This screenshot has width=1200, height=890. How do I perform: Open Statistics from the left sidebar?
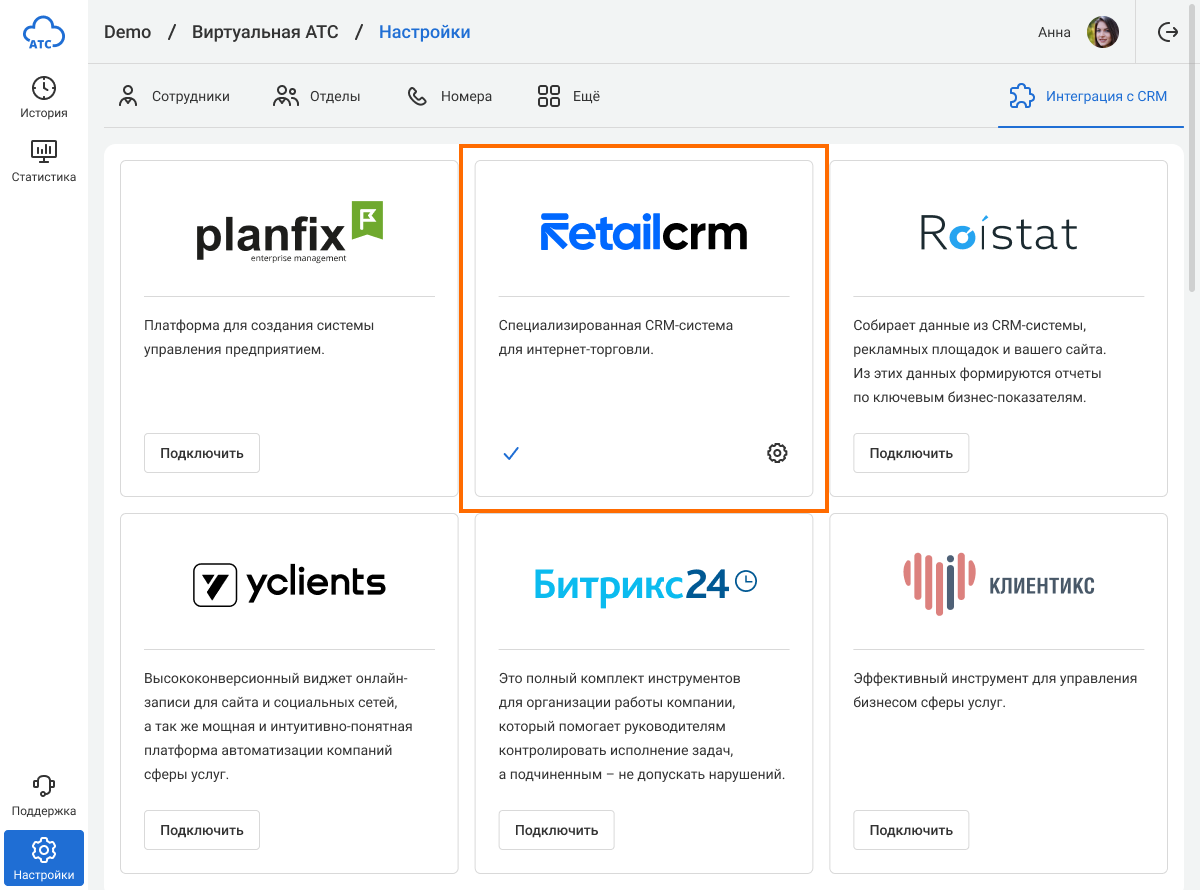44,161
